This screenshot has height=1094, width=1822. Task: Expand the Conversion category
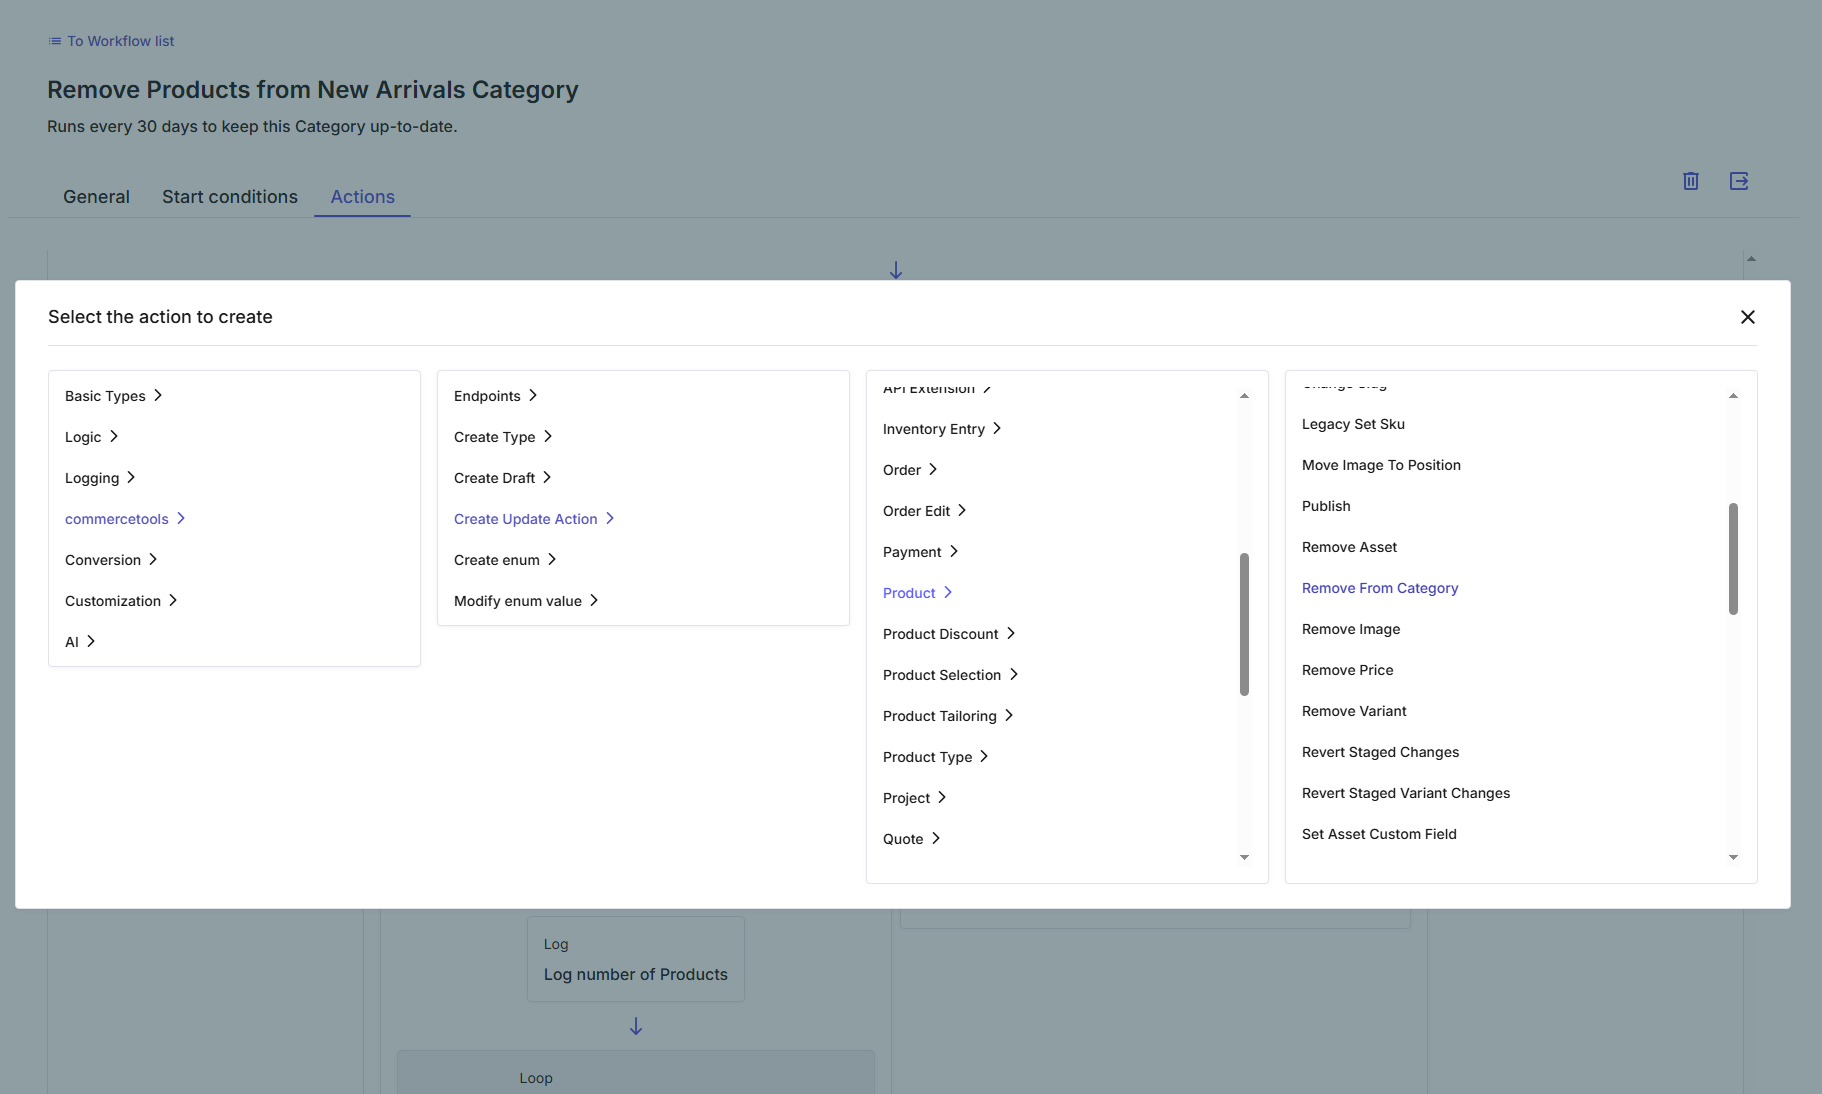click(103, 559)
